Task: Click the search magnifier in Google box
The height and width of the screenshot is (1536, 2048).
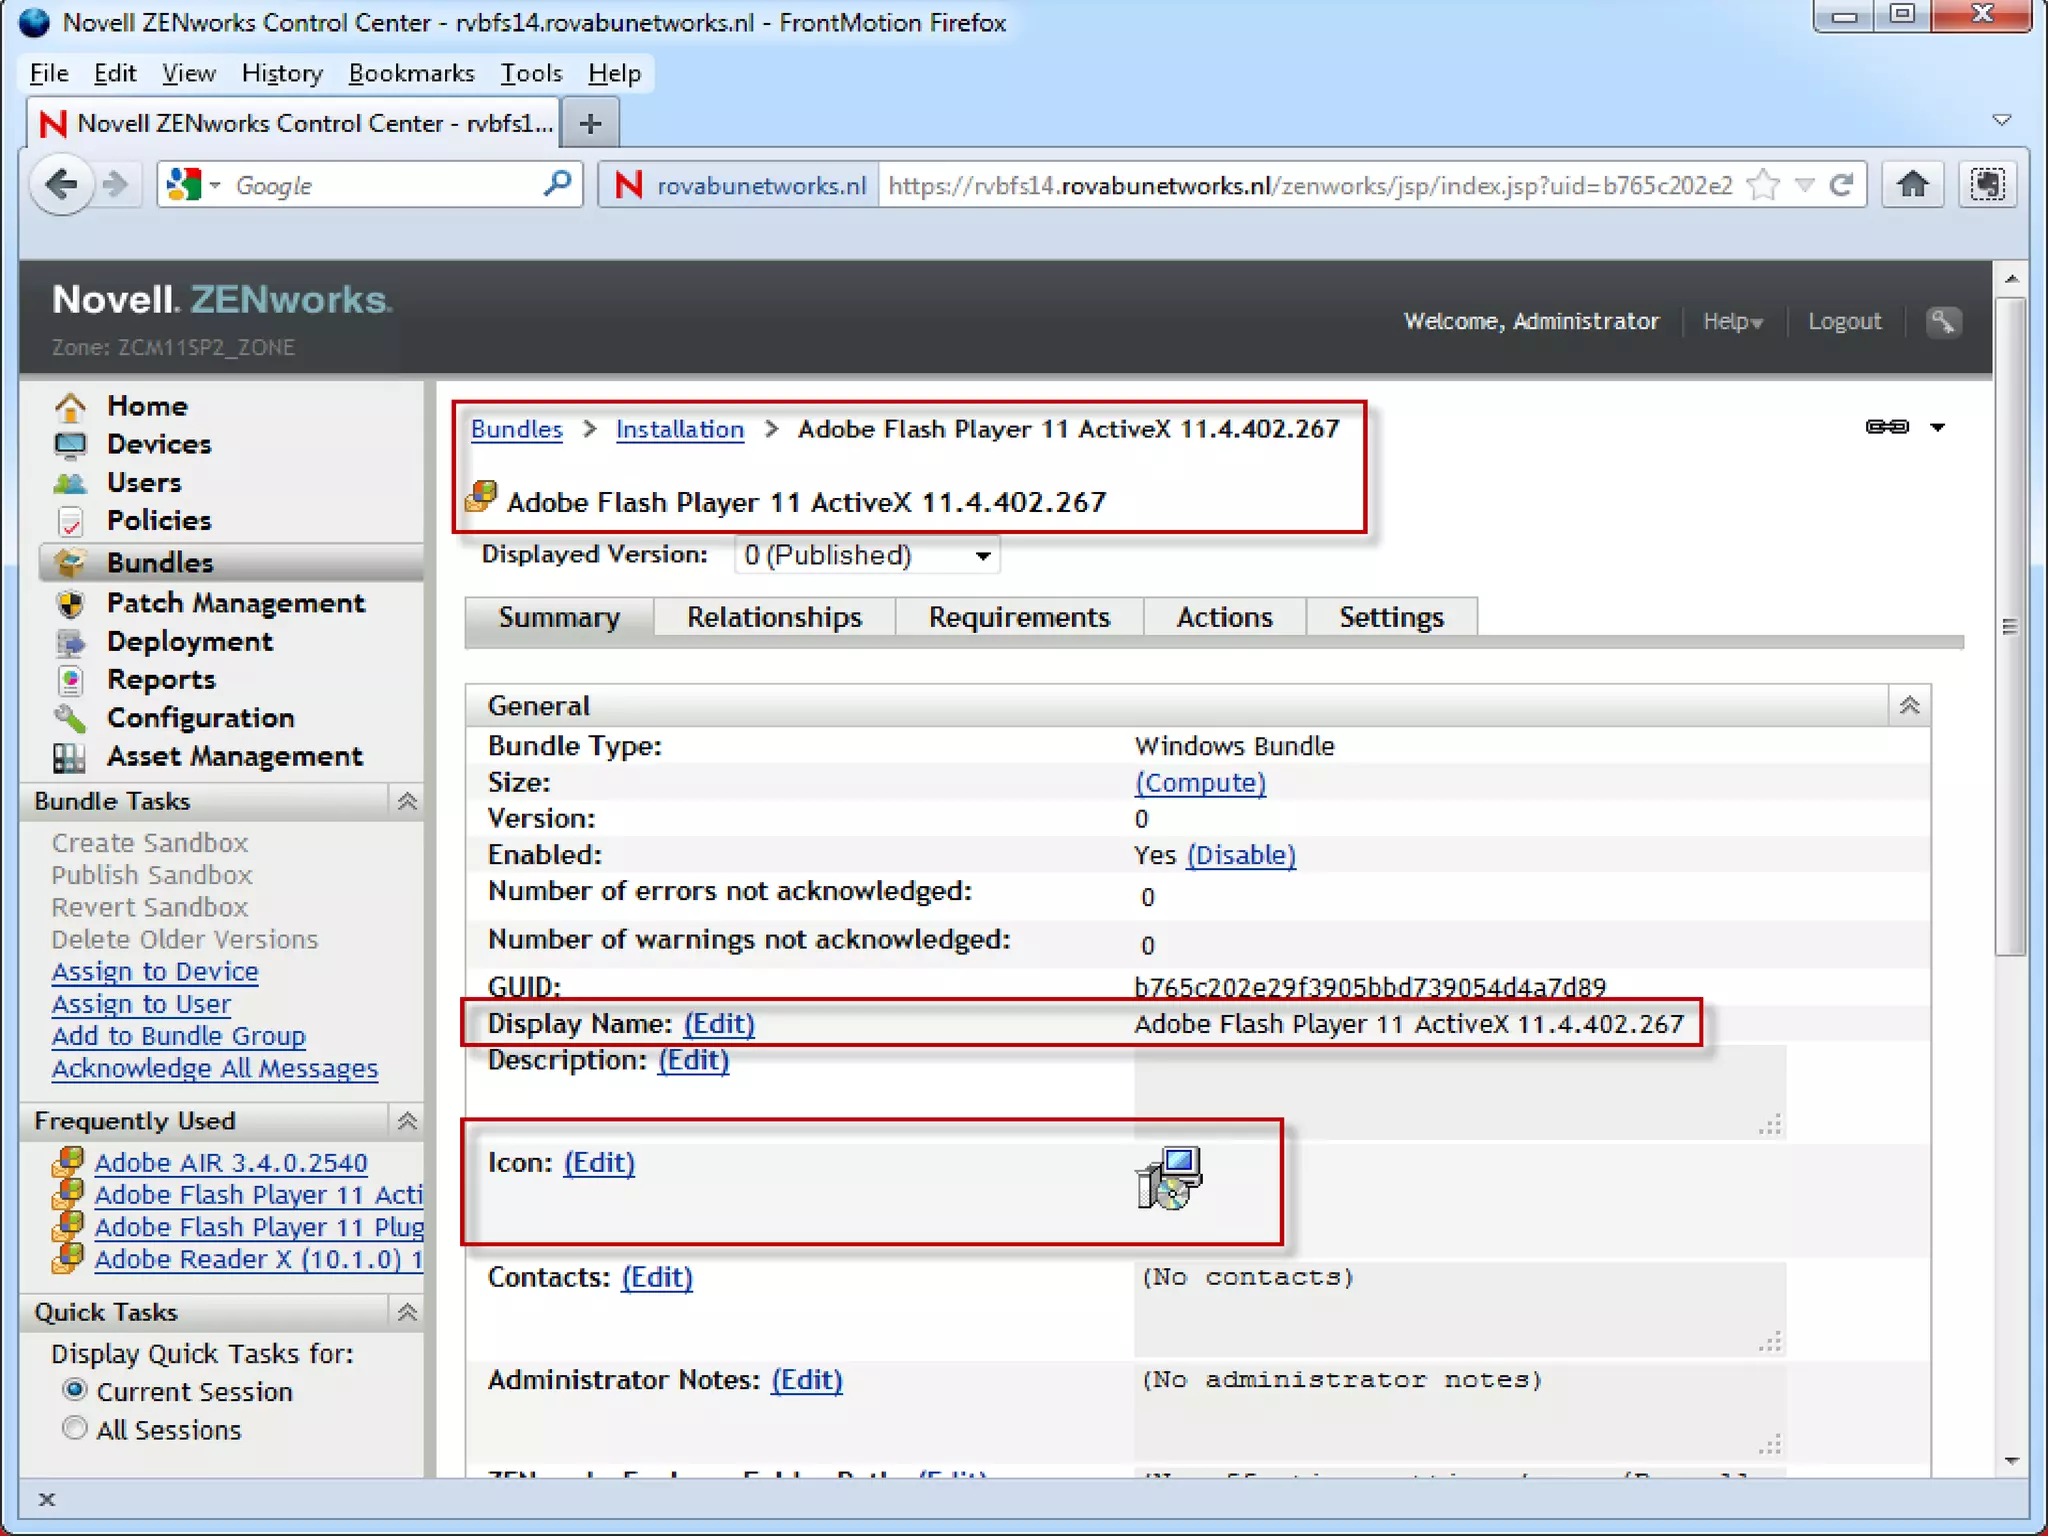Action: (557, 184)
